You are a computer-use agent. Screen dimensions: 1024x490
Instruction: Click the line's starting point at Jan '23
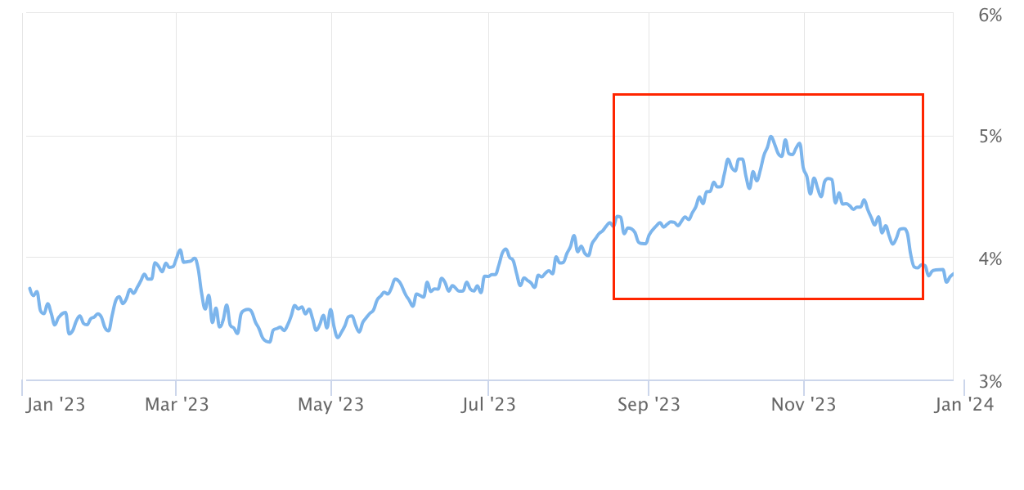pyautogui.click(x=29, y=288)
